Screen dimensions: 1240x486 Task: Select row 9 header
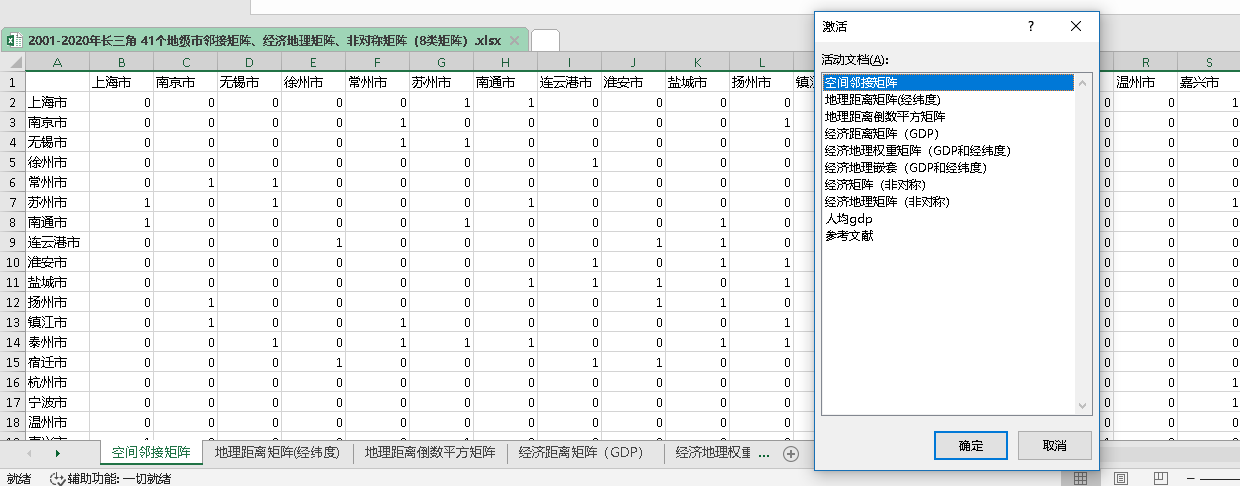pyautogui.click(x=13, y=242)
